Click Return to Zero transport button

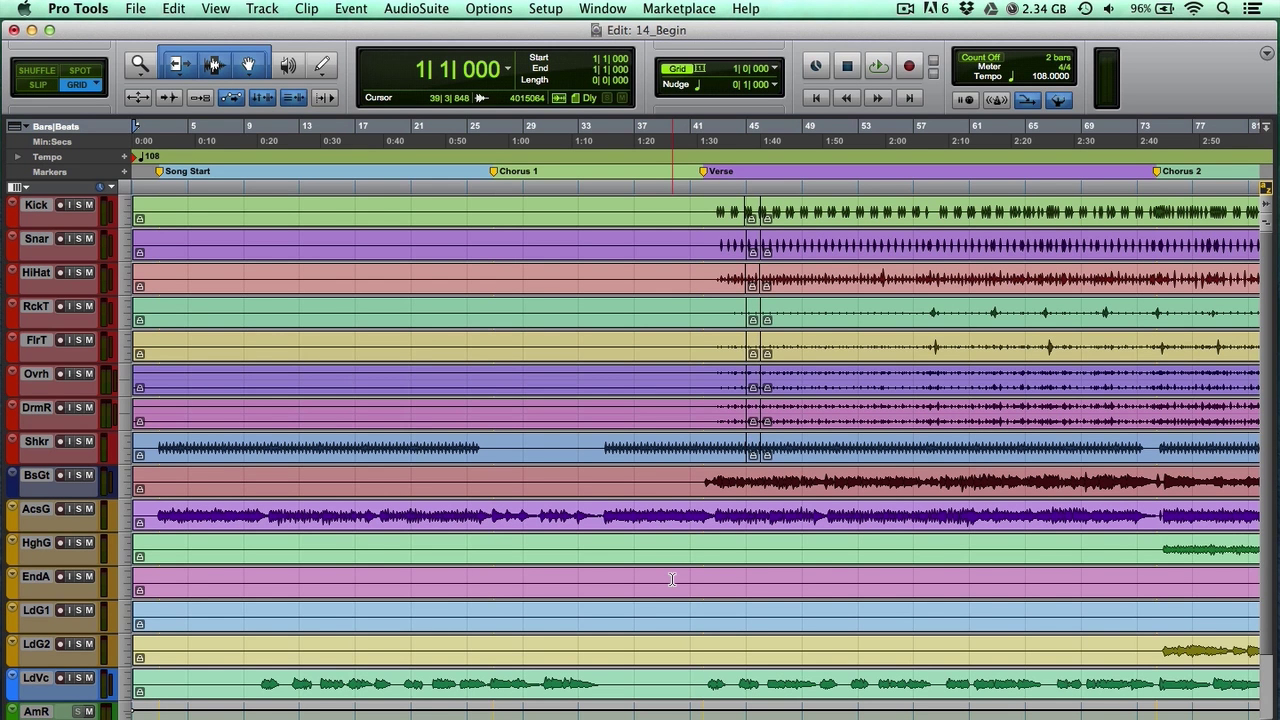(816, 98)
